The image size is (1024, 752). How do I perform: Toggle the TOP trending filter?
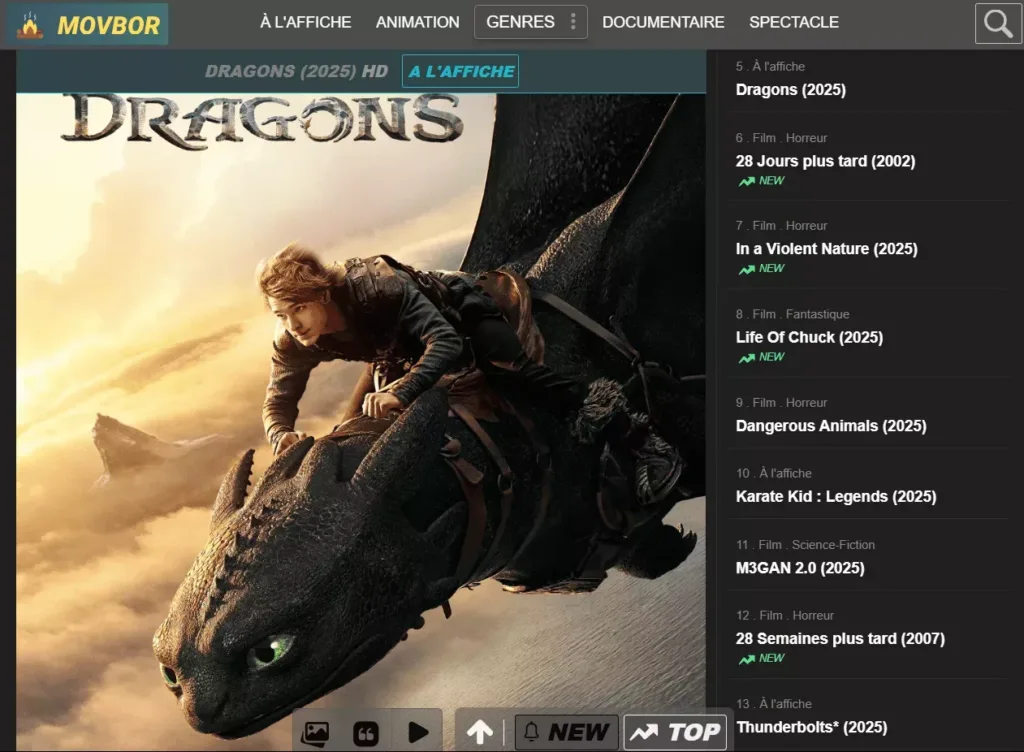tap(675, 732)
